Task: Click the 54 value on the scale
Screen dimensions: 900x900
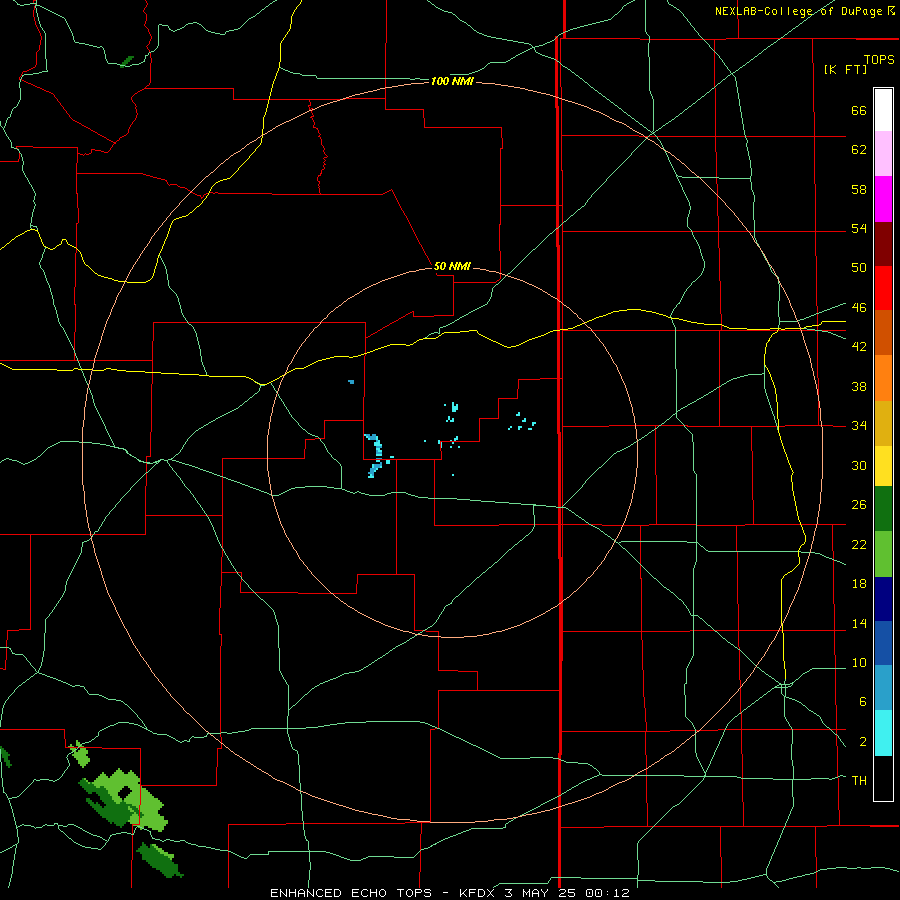Action: tap(859, 228)
